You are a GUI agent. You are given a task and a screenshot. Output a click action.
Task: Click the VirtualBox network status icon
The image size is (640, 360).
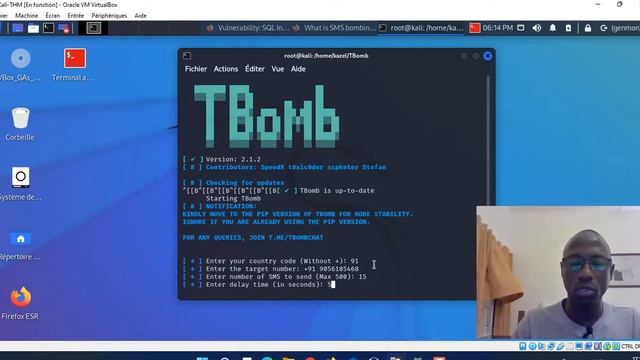point(551,346)
